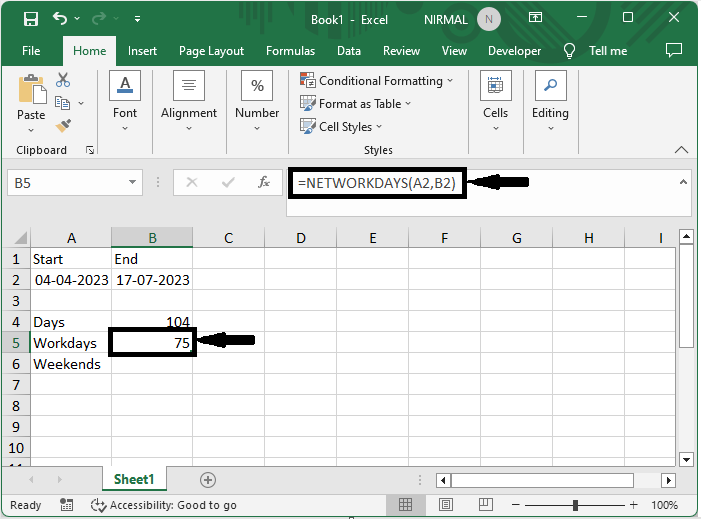Open the NIRMAL account avatar
The height and width of the screenshot is (519, 701).
[x=489, y=19]
